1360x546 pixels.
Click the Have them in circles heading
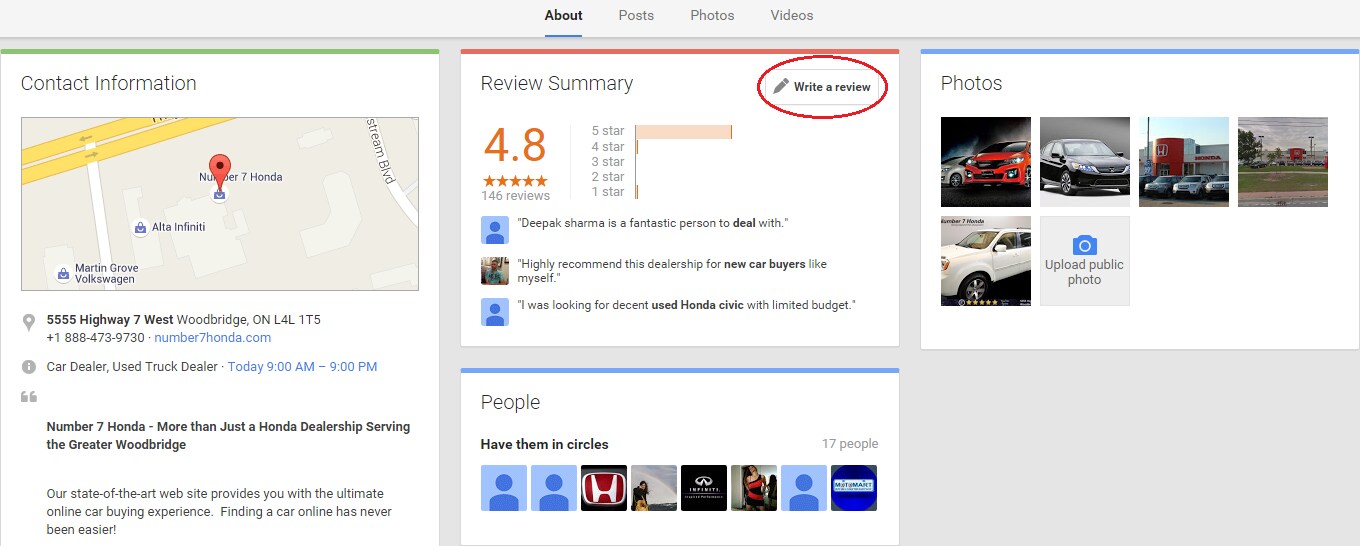point(545,444)
